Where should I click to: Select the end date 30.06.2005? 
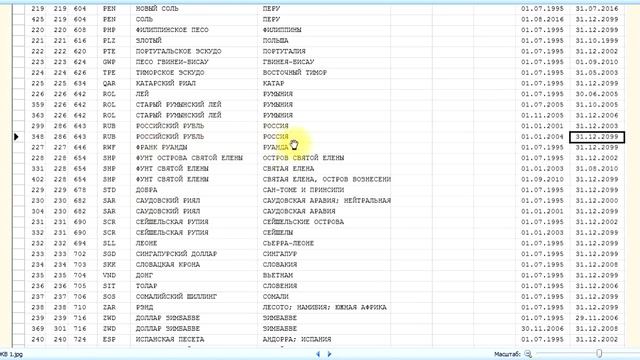point(597,94)
